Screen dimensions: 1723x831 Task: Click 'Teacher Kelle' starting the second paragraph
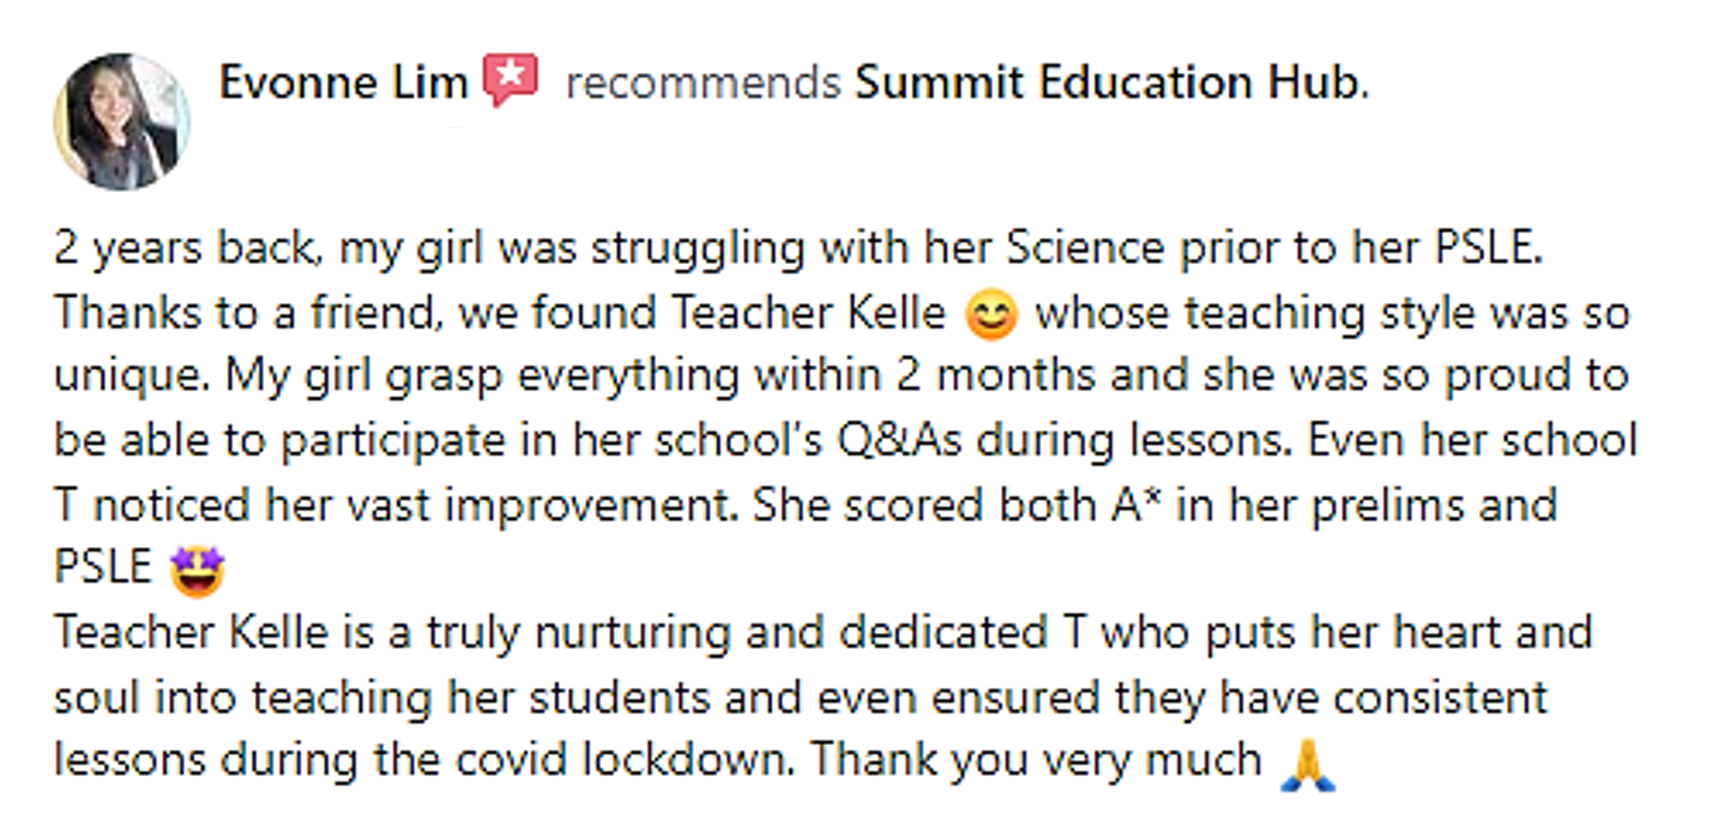tap(191, 633)
